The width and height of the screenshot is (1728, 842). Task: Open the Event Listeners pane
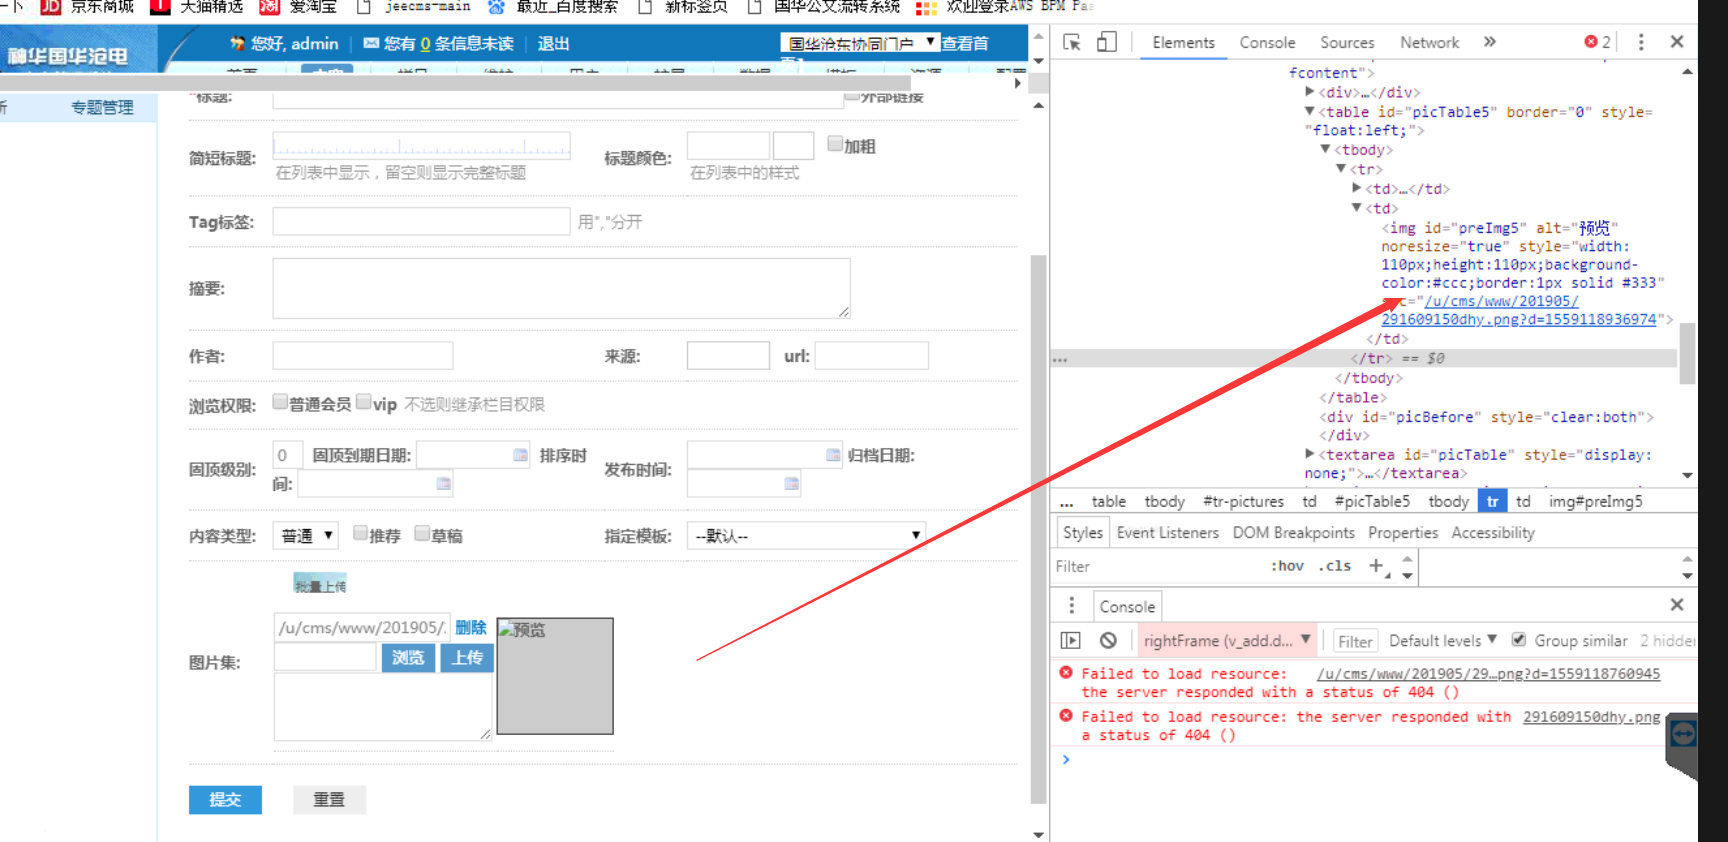[x=1168, y=533]
